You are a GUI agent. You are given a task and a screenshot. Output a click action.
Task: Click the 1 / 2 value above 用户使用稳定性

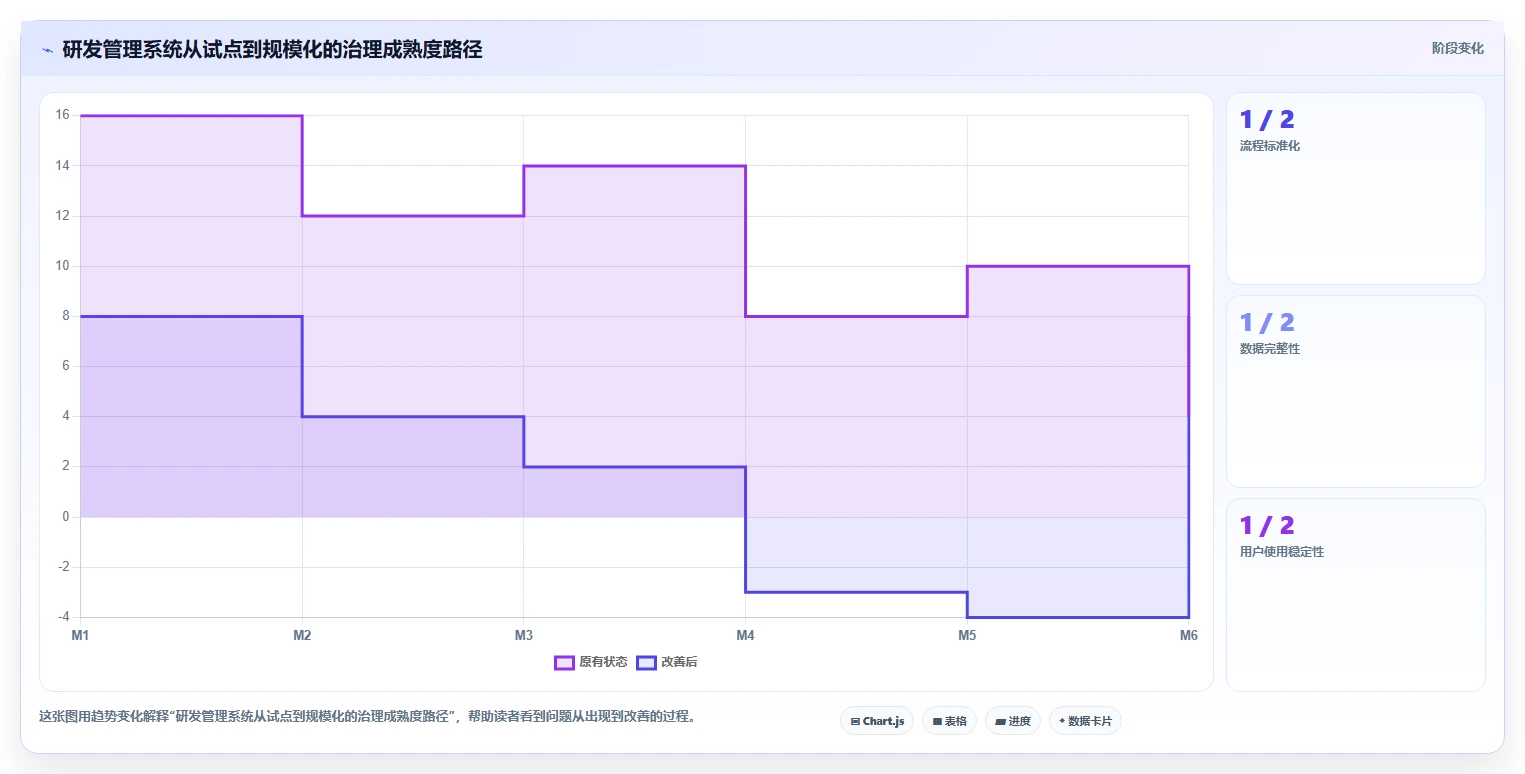(x=1267, y=525)
